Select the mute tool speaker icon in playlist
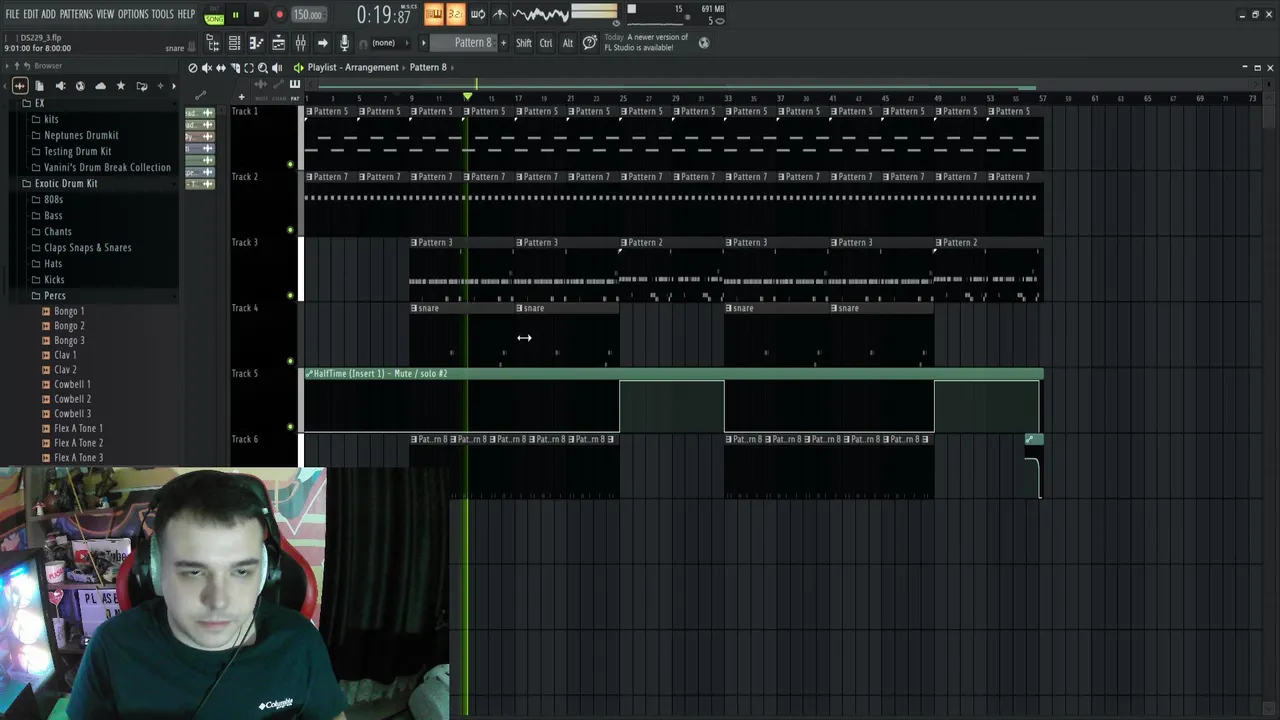1280x720 pixels. click(207, 68)
